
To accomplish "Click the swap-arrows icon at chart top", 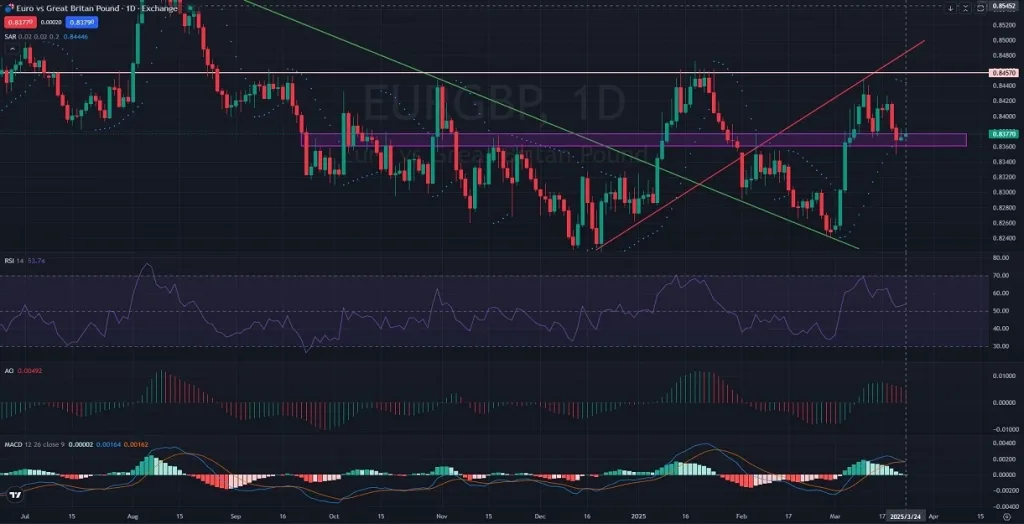I will coord(981,8).
